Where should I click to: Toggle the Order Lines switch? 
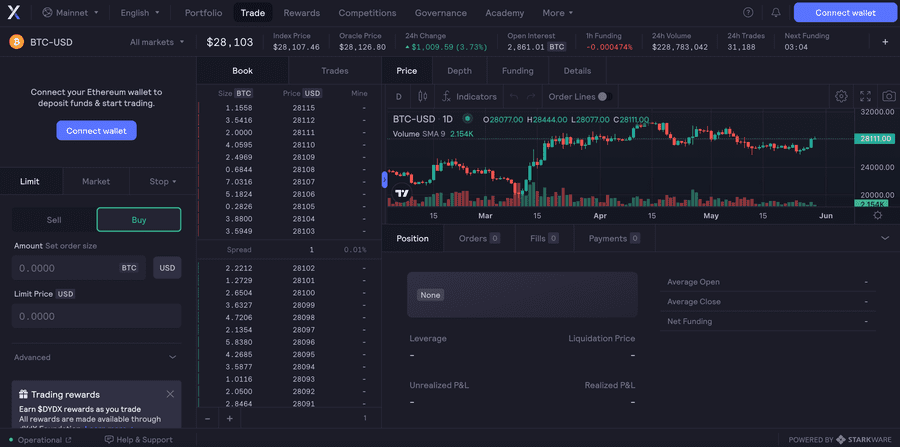[x=603, y=97]
